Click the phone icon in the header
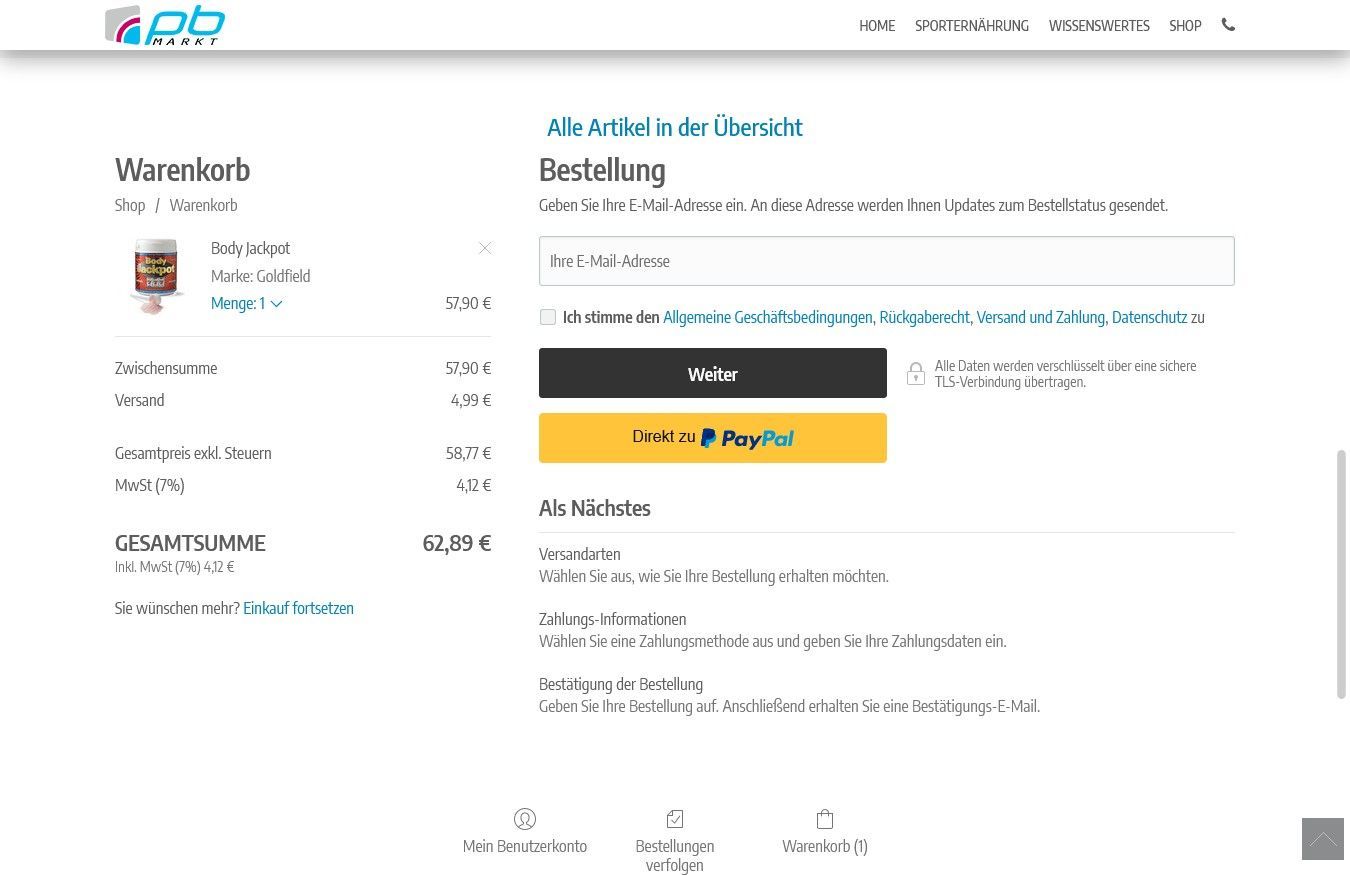Image resolution: width=1350 pixels, height=875 pixels. pos(1228,25)
